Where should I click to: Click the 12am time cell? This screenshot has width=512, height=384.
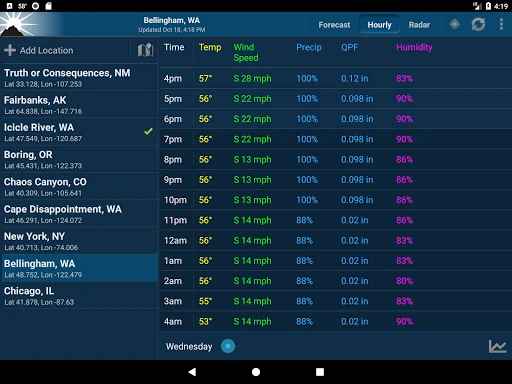pos(175,241)
